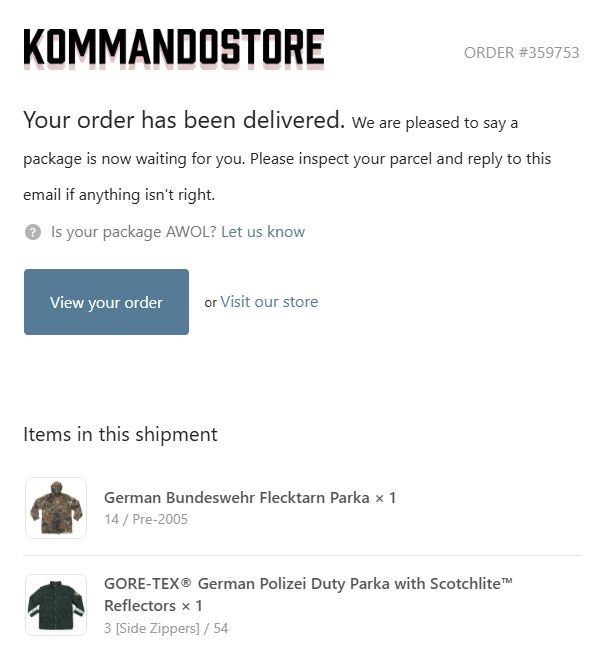This screenshot has width=601, height=663.
Task: Click the "14 / Pre-2005" variant text
Action: (x=146, y=519)
